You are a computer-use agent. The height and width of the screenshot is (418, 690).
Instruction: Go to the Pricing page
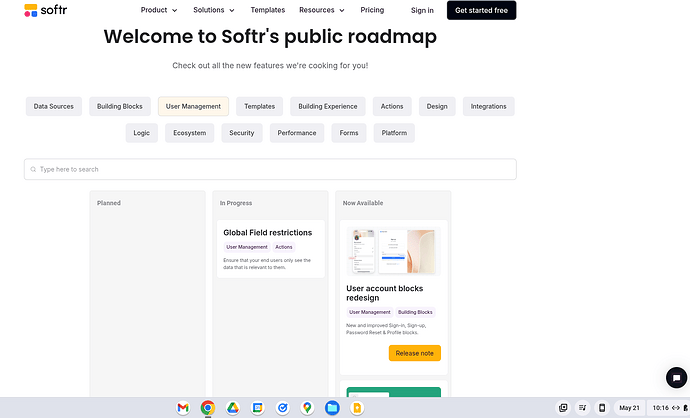pos(372,10)
